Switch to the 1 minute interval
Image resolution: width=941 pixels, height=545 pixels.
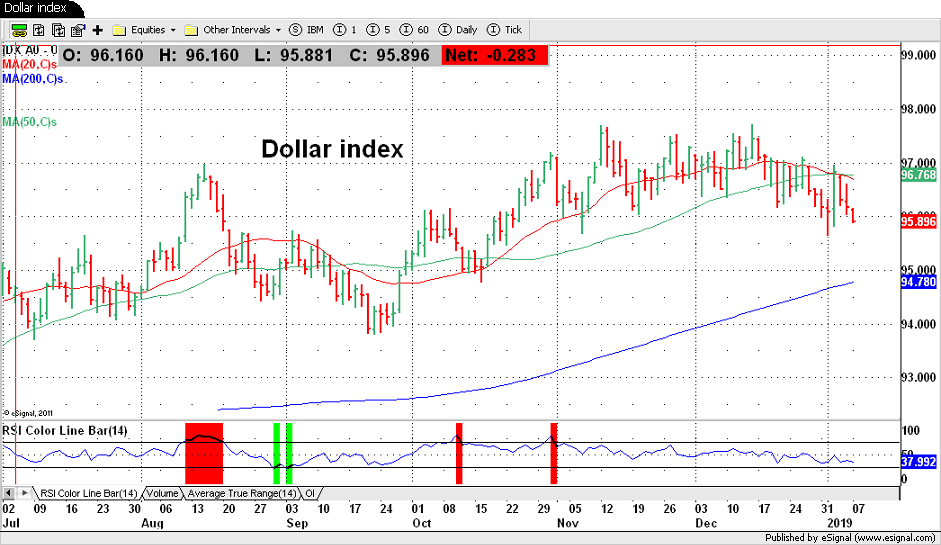[x=345, y=29]
